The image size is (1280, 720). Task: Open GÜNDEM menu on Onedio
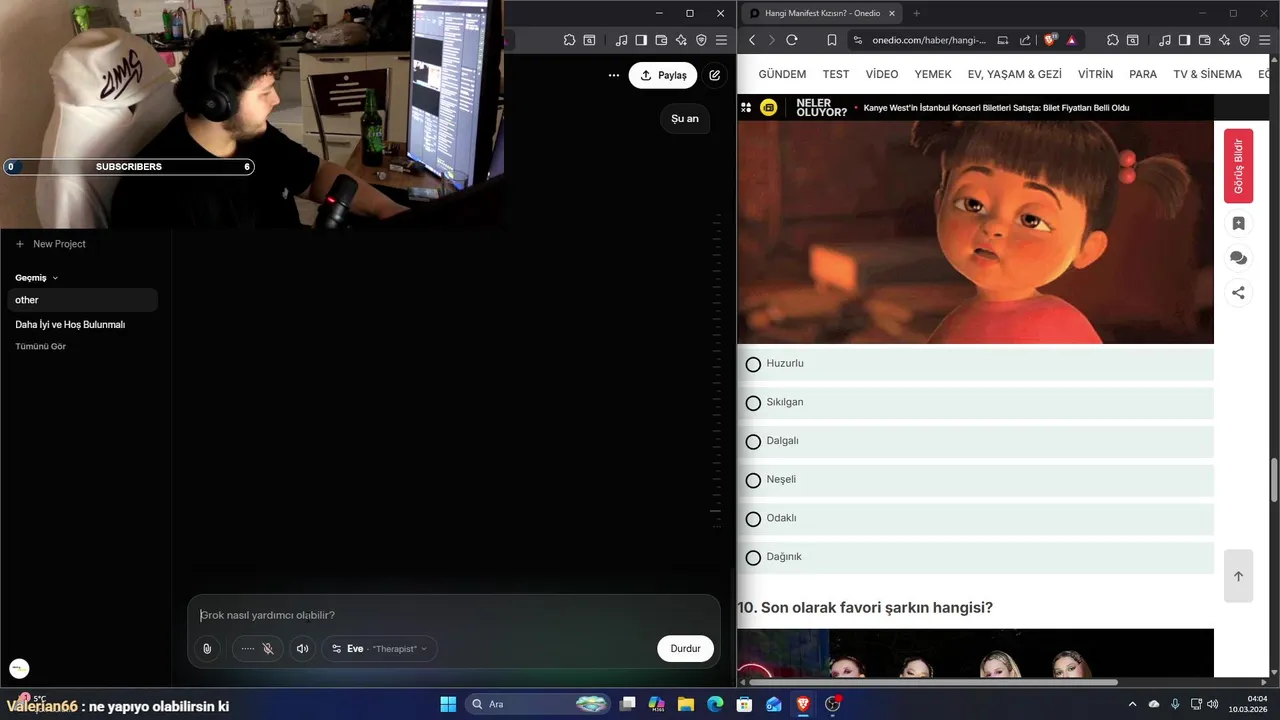(782, 74)
